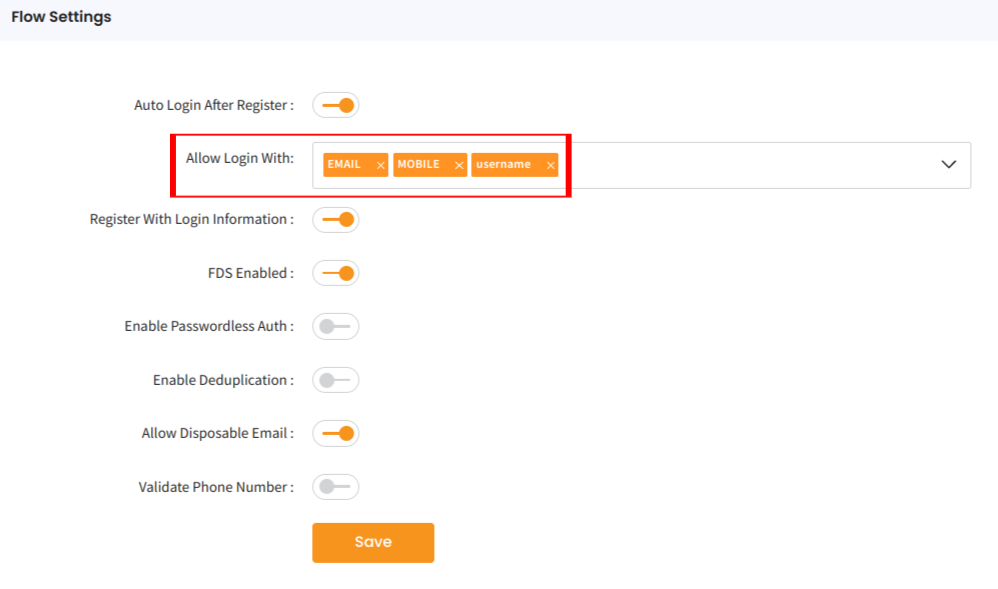Enable Passwordless Auth
Image resolution: width=998 pixels, height=589 pixels.
(335, 326)
